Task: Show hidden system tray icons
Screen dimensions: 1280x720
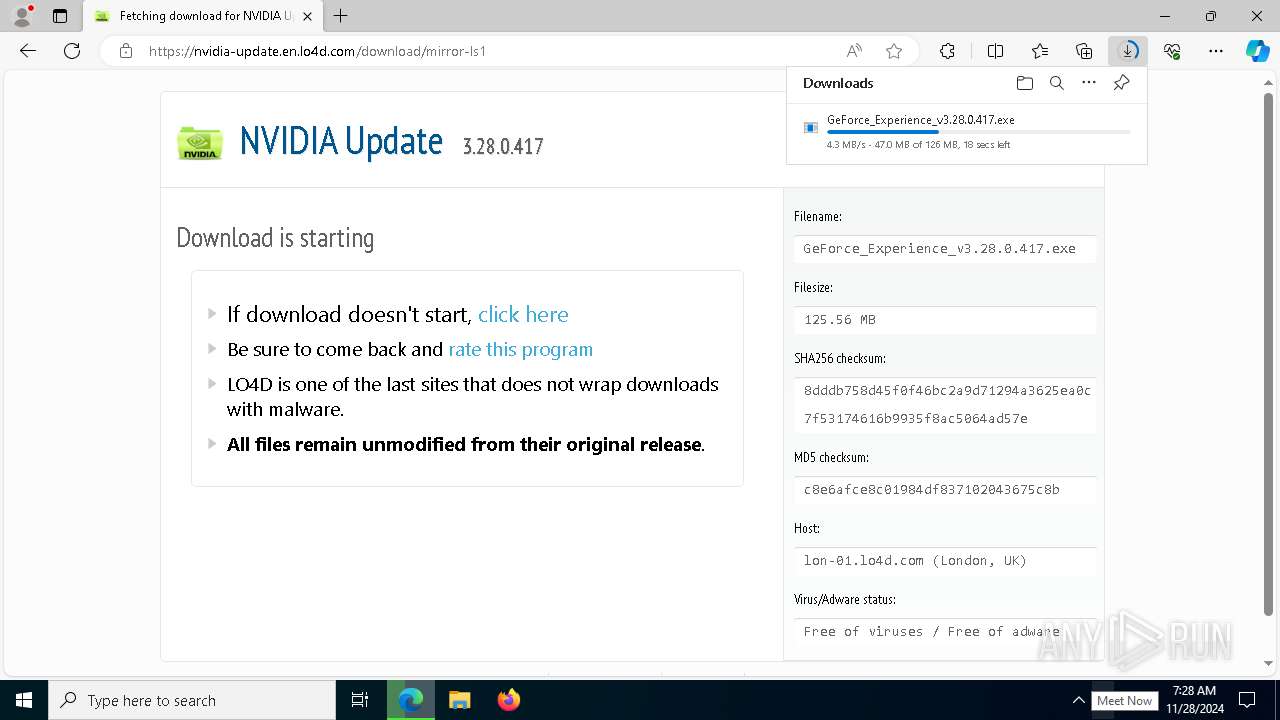Action: coord(1078,700)
